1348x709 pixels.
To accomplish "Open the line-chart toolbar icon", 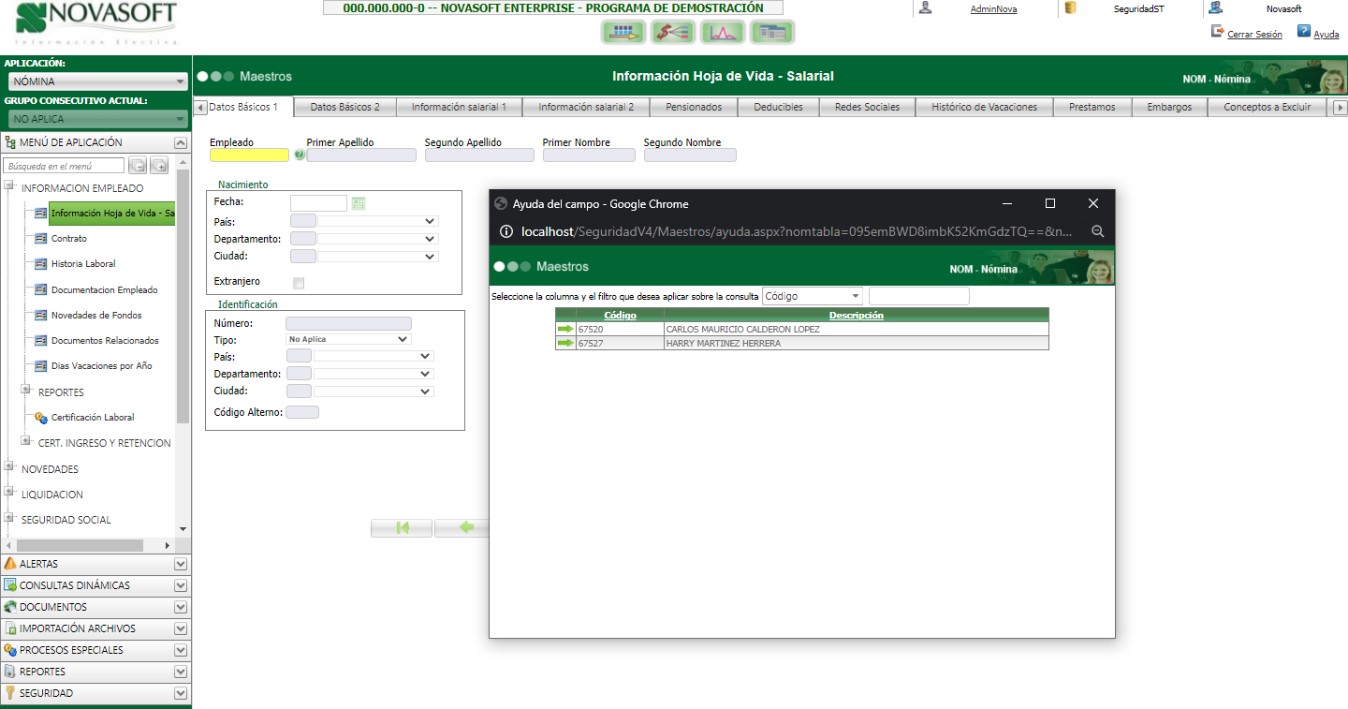I will [x=722, y=32].
